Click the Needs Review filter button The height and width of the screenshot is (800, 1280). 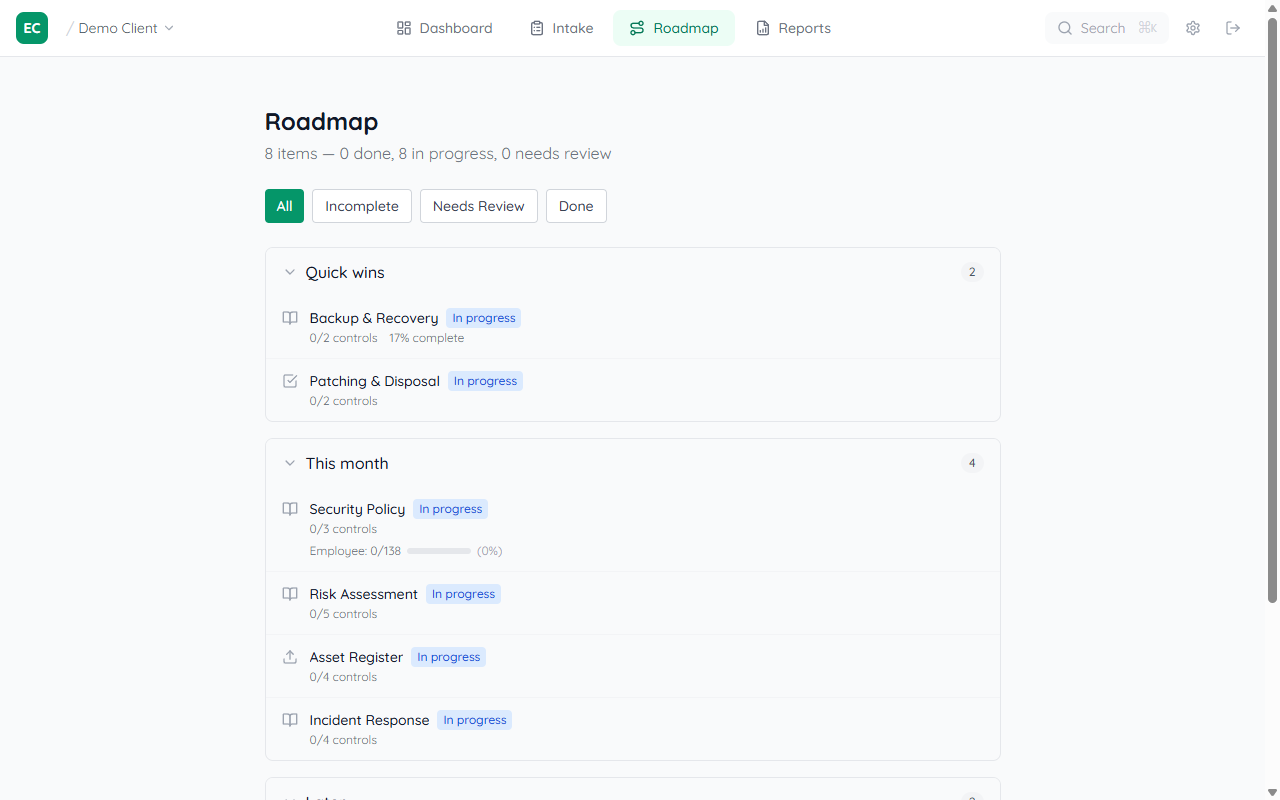coord(478,206)
